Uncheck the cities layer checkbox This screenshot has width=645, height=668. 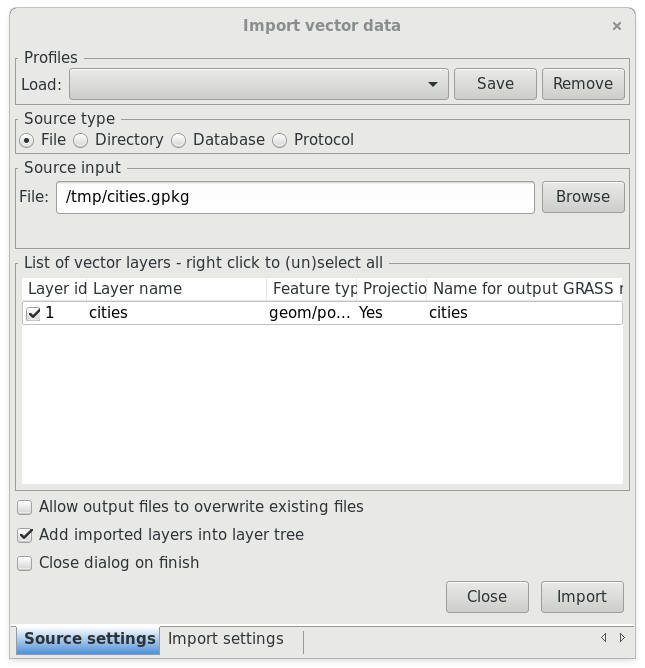pos(33,314)
